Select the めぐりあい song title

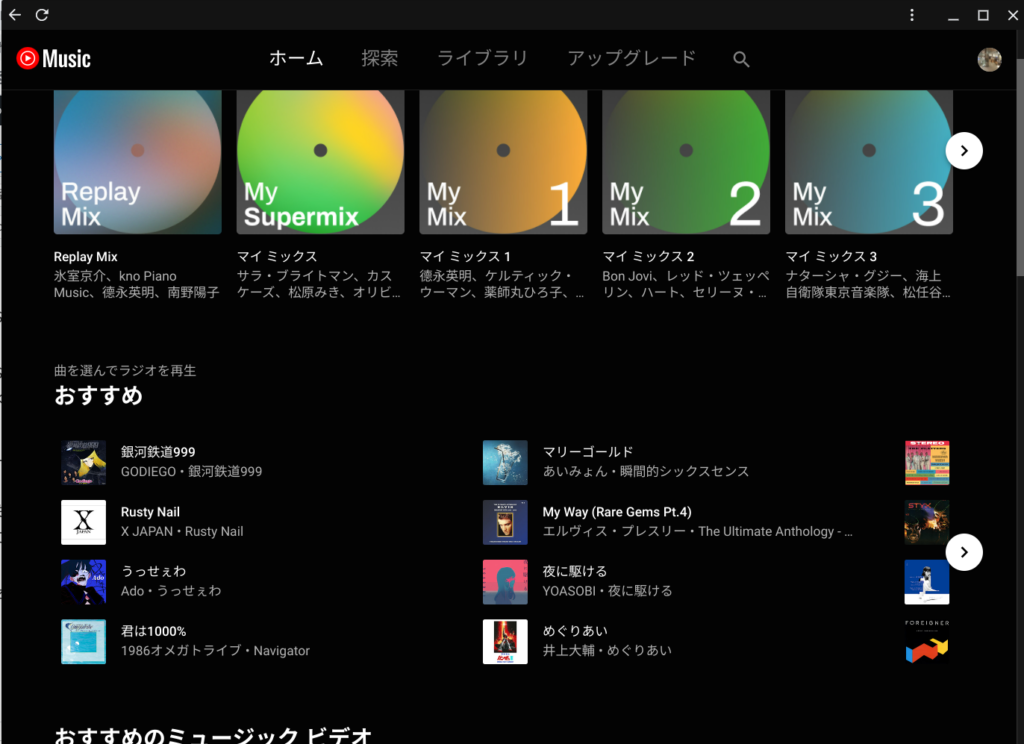(x=575, y=631)
